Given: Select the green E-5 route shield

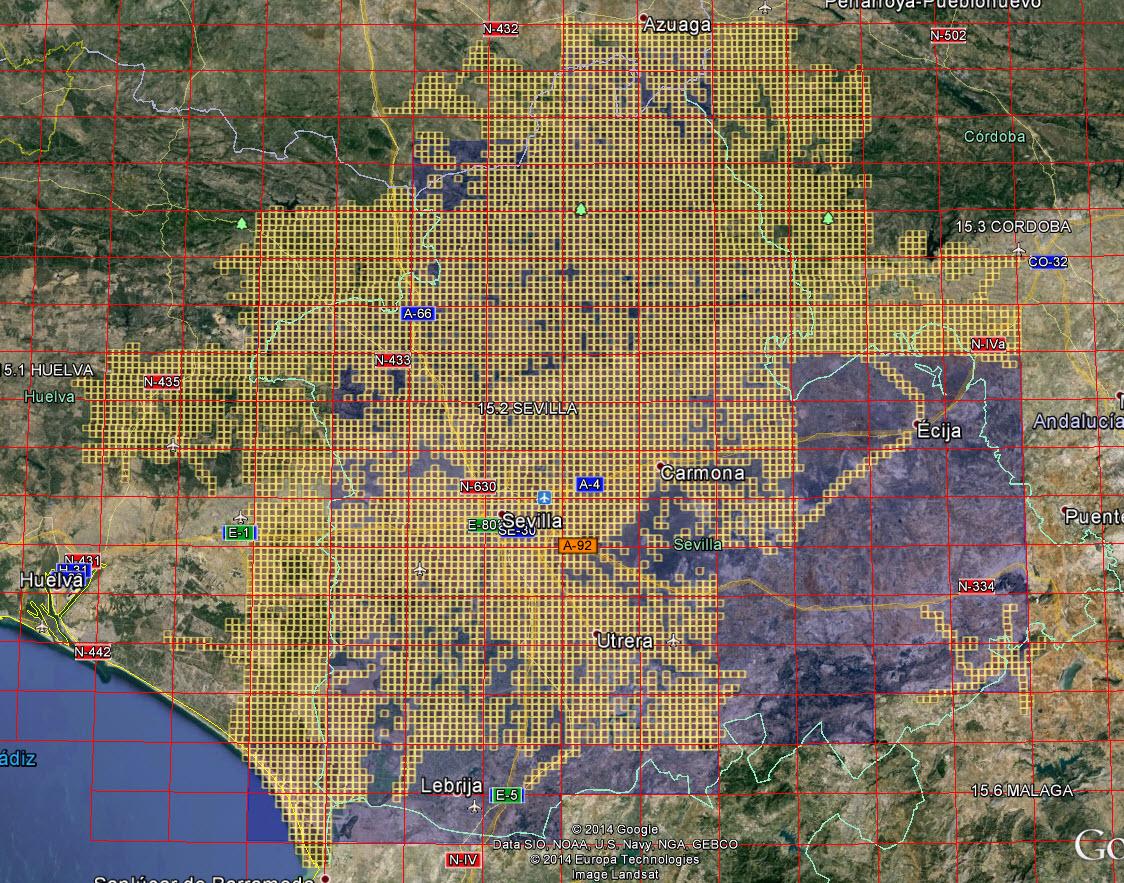Looking at the screenshot, I should [507, 794].
